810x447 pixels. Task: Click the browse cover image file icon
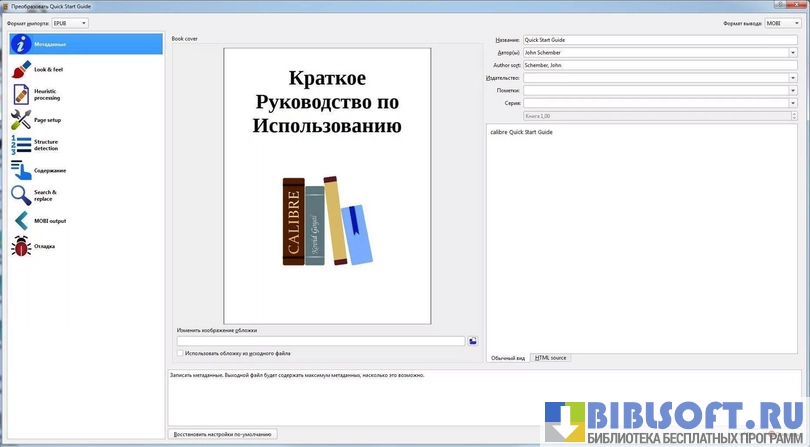pos(473,341)
